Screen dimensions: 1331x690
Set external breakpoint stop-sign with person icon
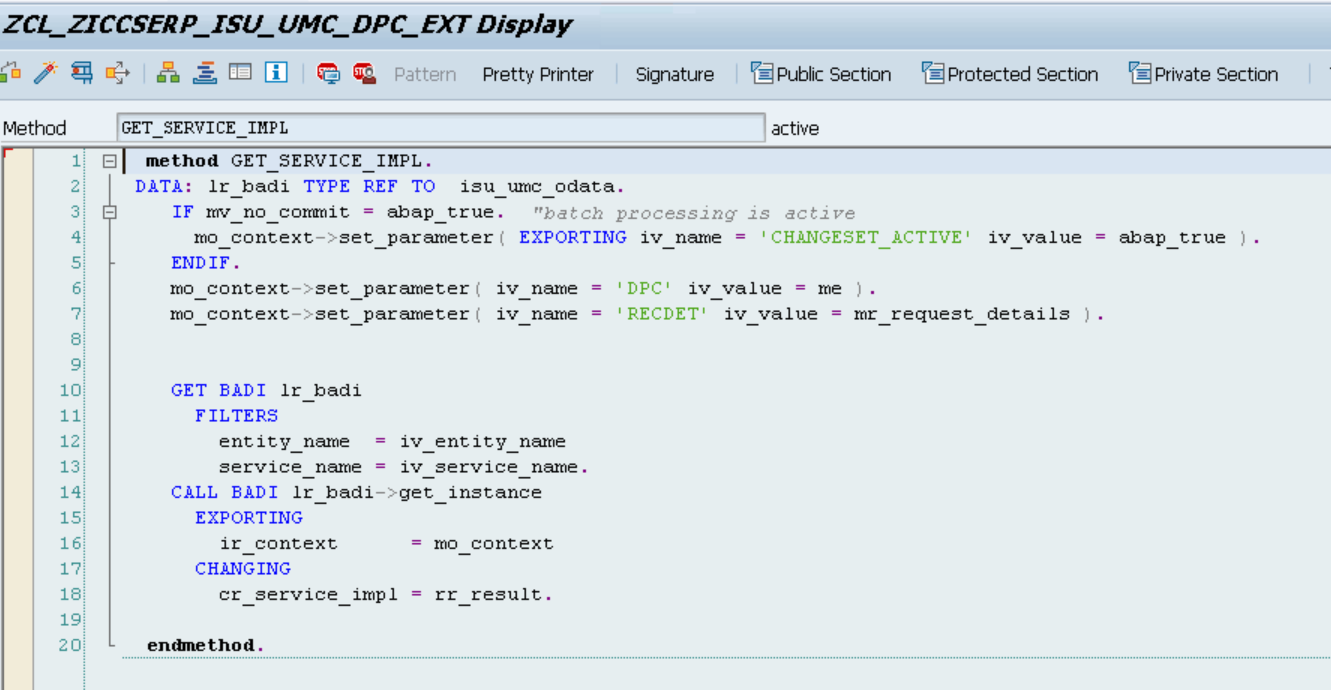(x=364, y=73)
